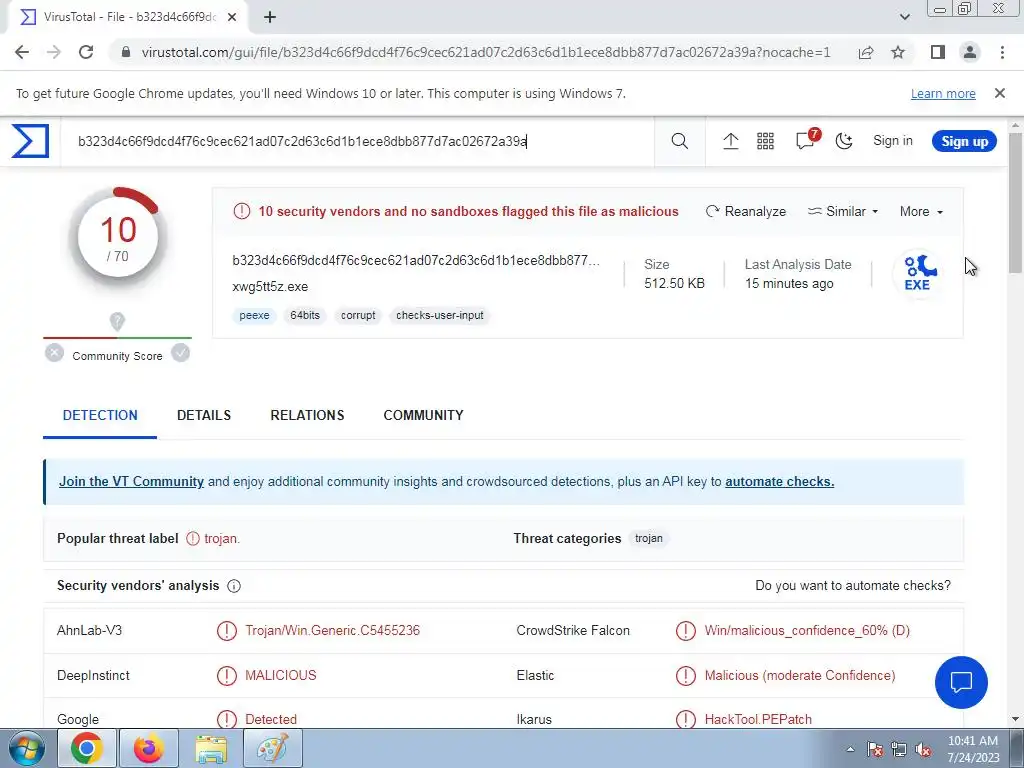Open the notifications comment icon
Screen dimensions: 1024x768
[806, 140]
